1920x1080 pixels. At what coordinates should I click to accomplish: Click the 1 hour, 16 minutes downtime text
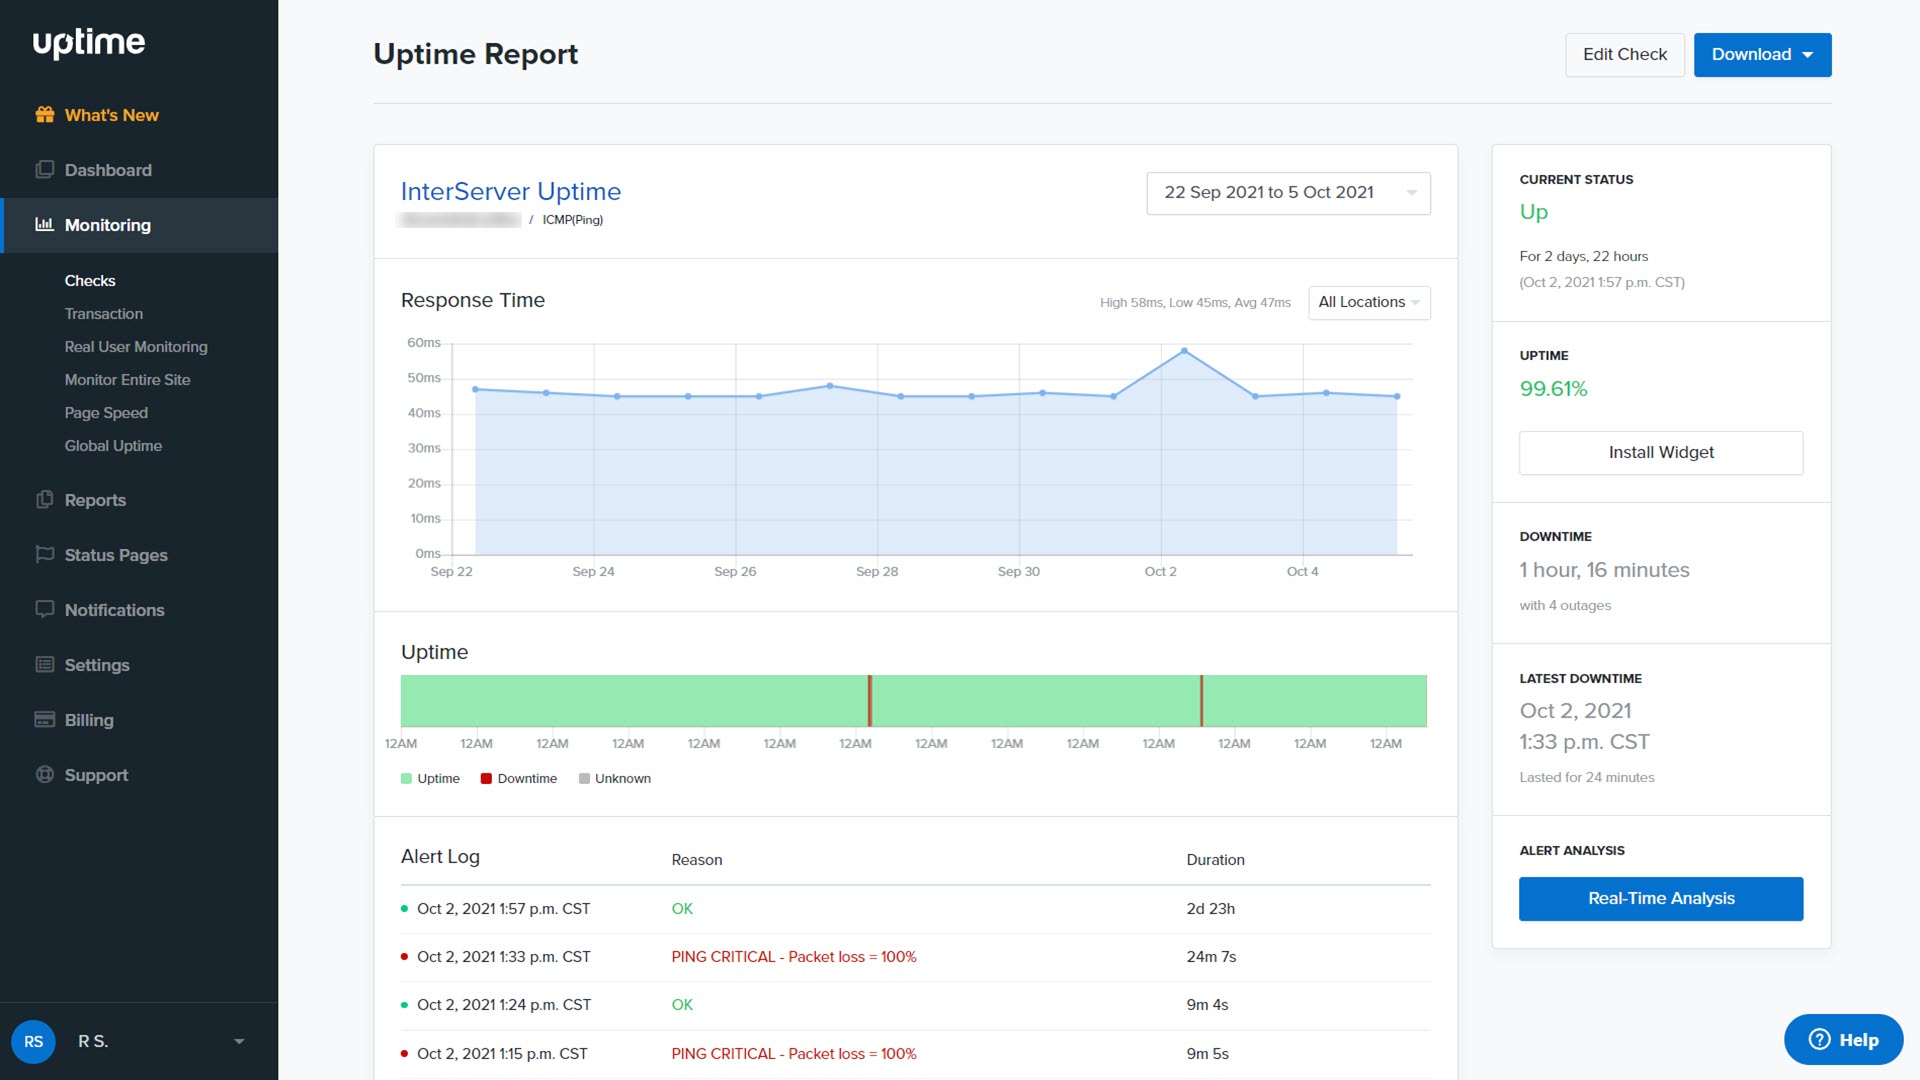pyautogui.click(x=1604, y=570)
